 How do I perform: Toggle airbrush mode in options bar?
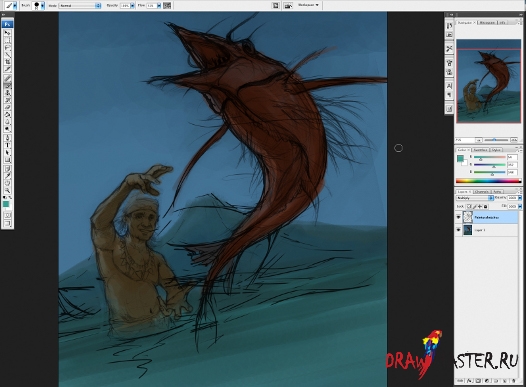point(167,5)
